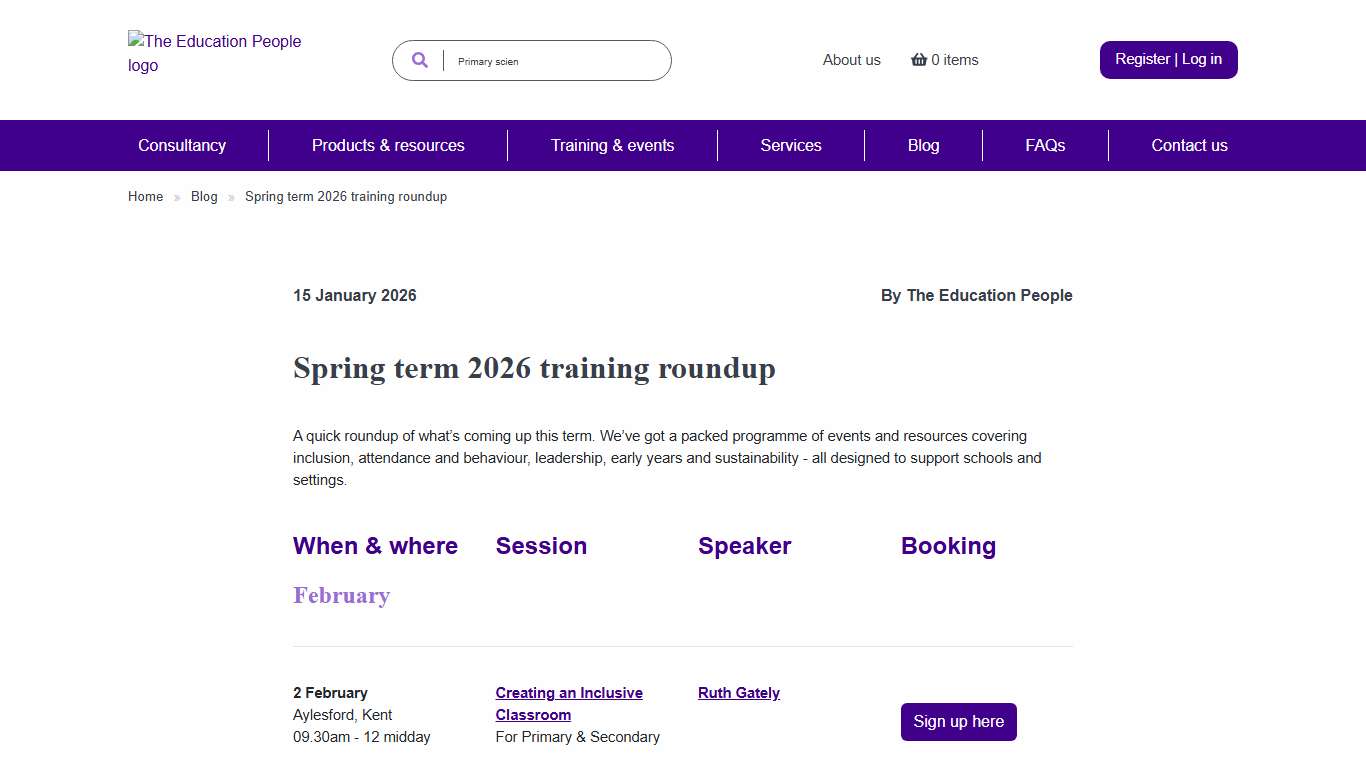1366x768 pixels.
Task: Click the search magnifier icon
Action: coord(419,60)
